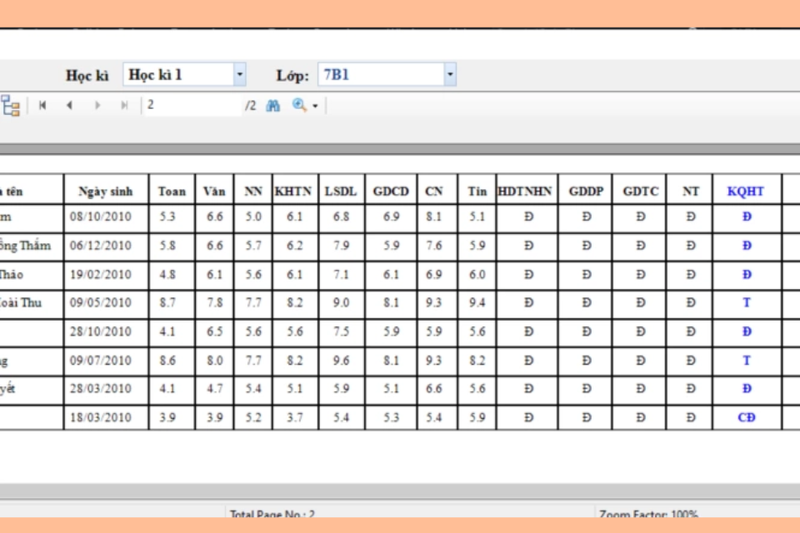Screen dimensions: 800x533
Task: Select birth date 06/12/2010
Action: click(x=101, y=246)
